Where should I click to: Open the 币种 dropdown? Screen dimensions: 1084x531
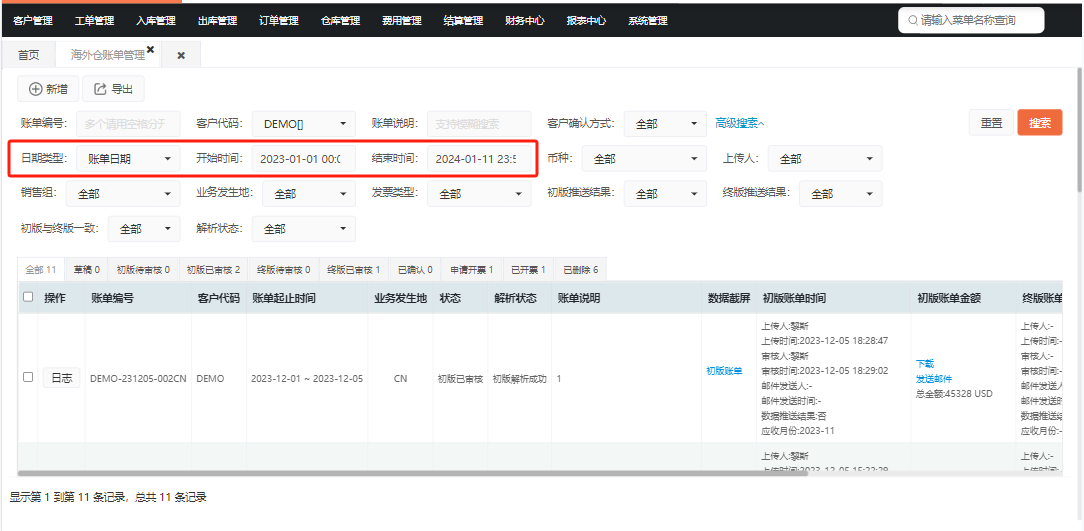(x=644, y=159)
